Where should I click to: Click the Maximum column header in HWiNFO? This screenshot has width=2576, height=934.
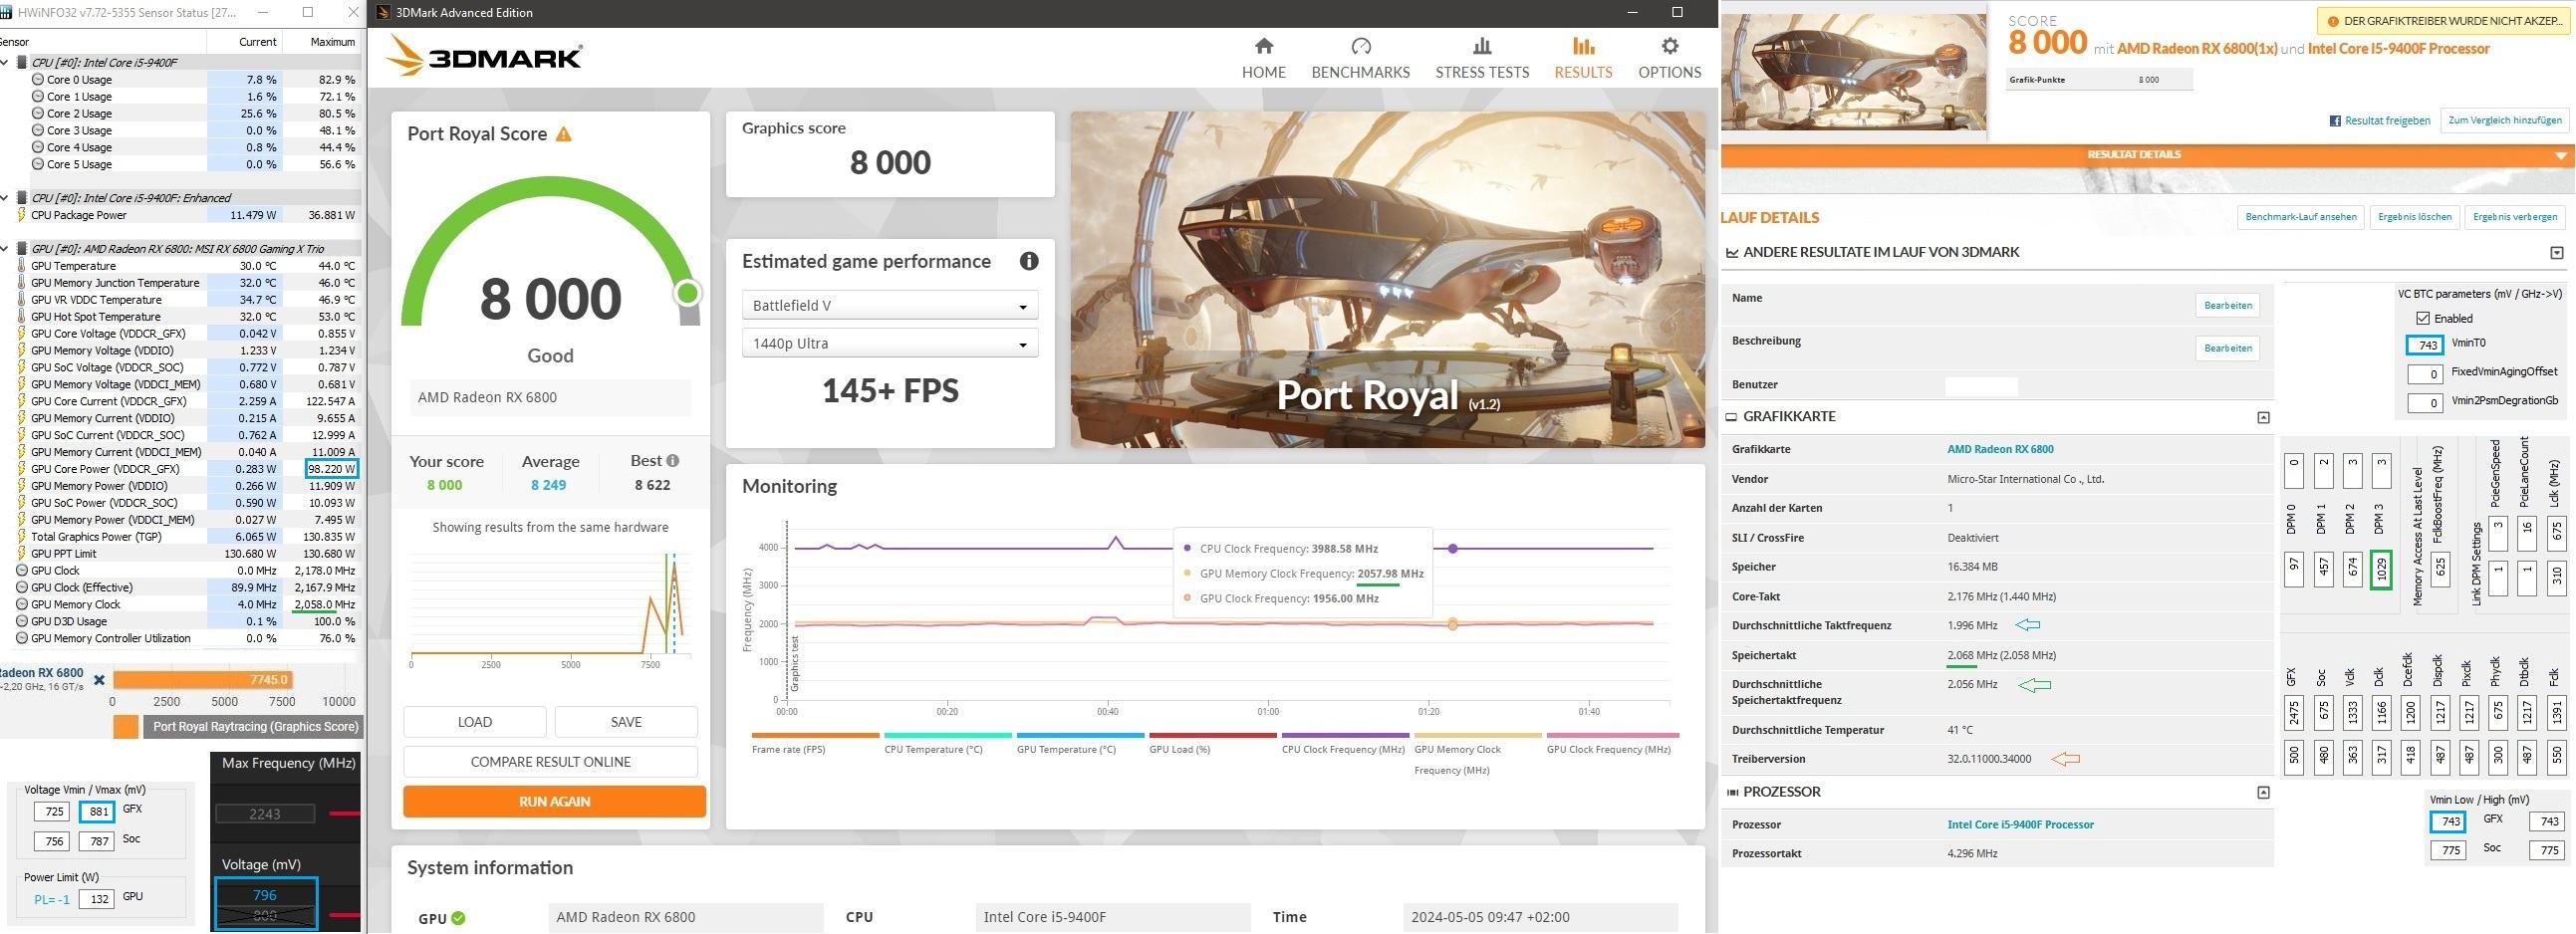coord(333,42)
